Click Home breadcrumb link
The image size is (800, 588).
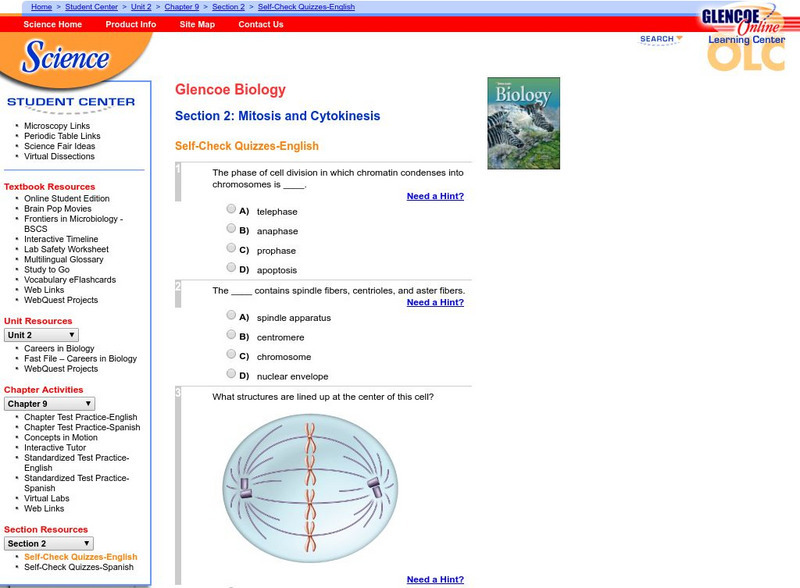[x=41, y=7]
